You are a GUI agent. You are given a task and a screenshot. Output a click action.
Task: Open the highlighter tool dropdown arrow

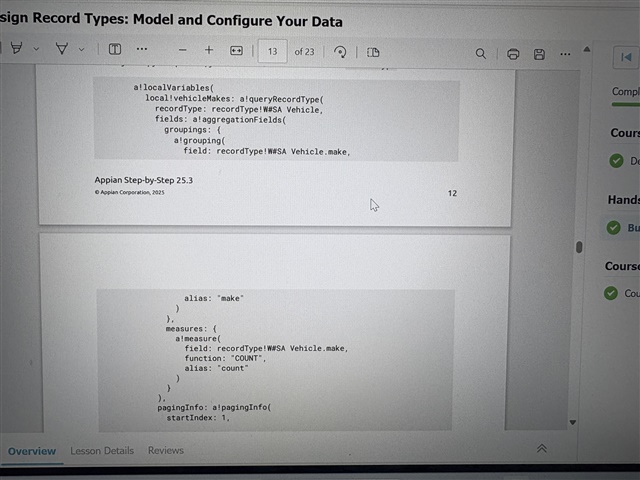click(x=37, y=48)
